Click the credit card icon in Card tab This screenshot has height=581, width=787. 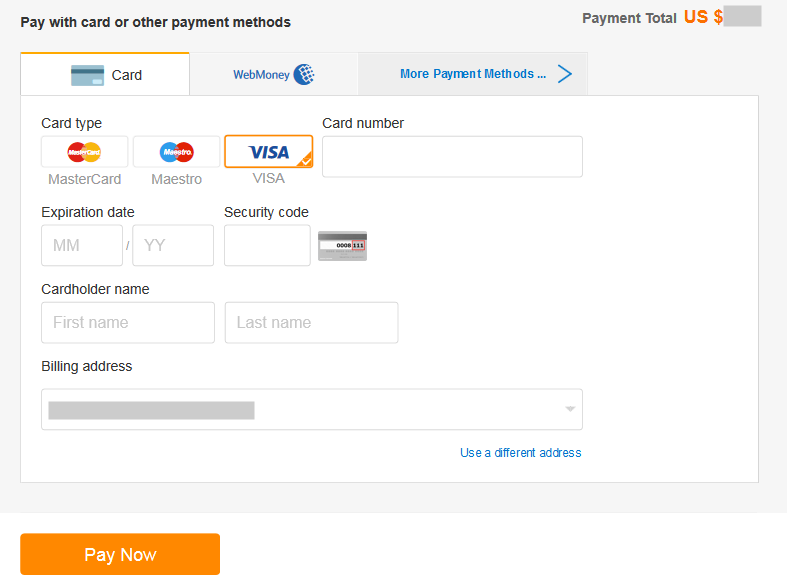pyautogui.click(x=87, y=75)
